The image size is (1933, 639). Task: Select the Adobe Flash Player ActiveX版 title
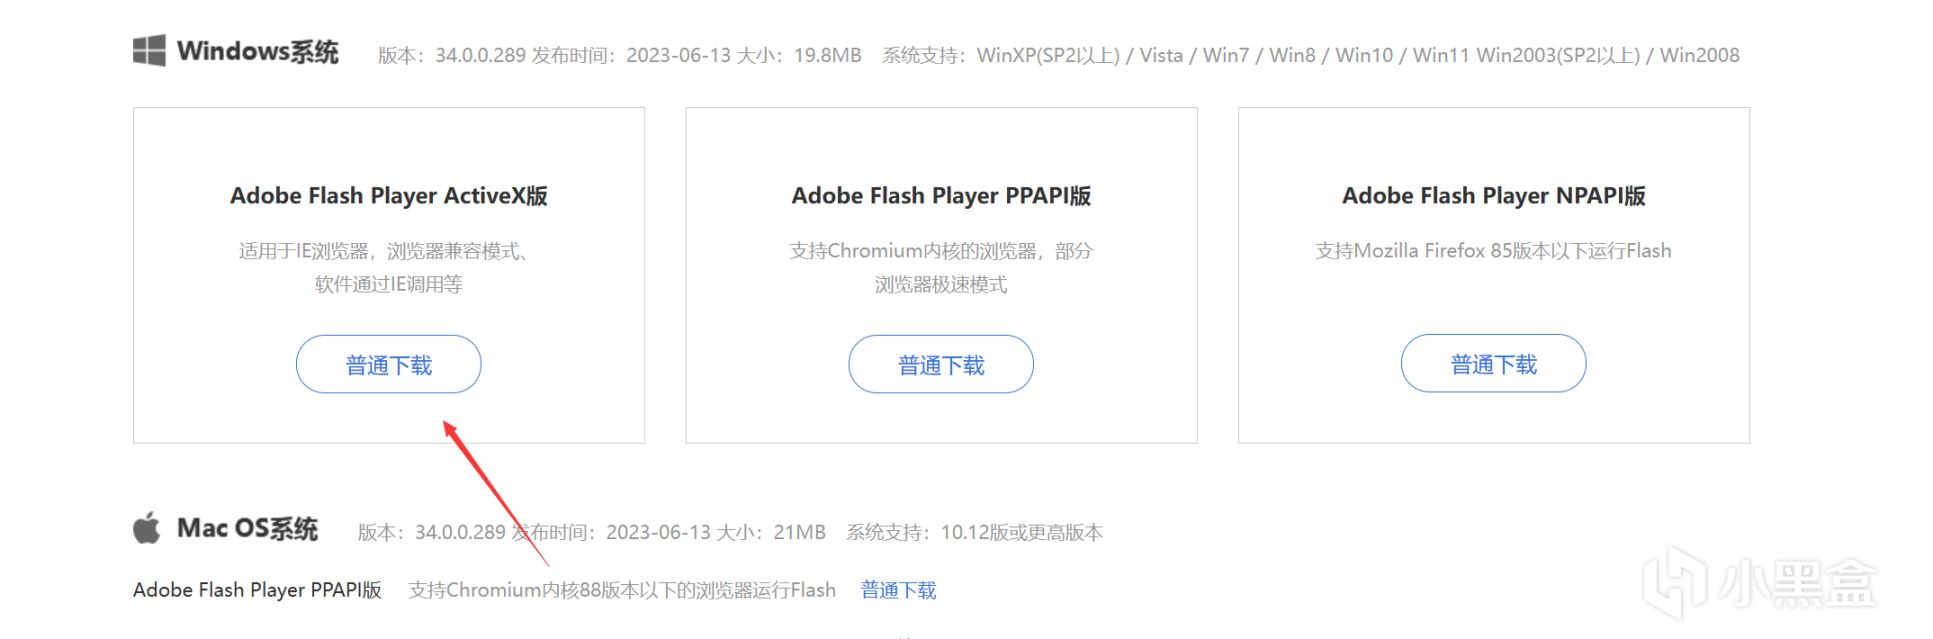coord(389,196)
